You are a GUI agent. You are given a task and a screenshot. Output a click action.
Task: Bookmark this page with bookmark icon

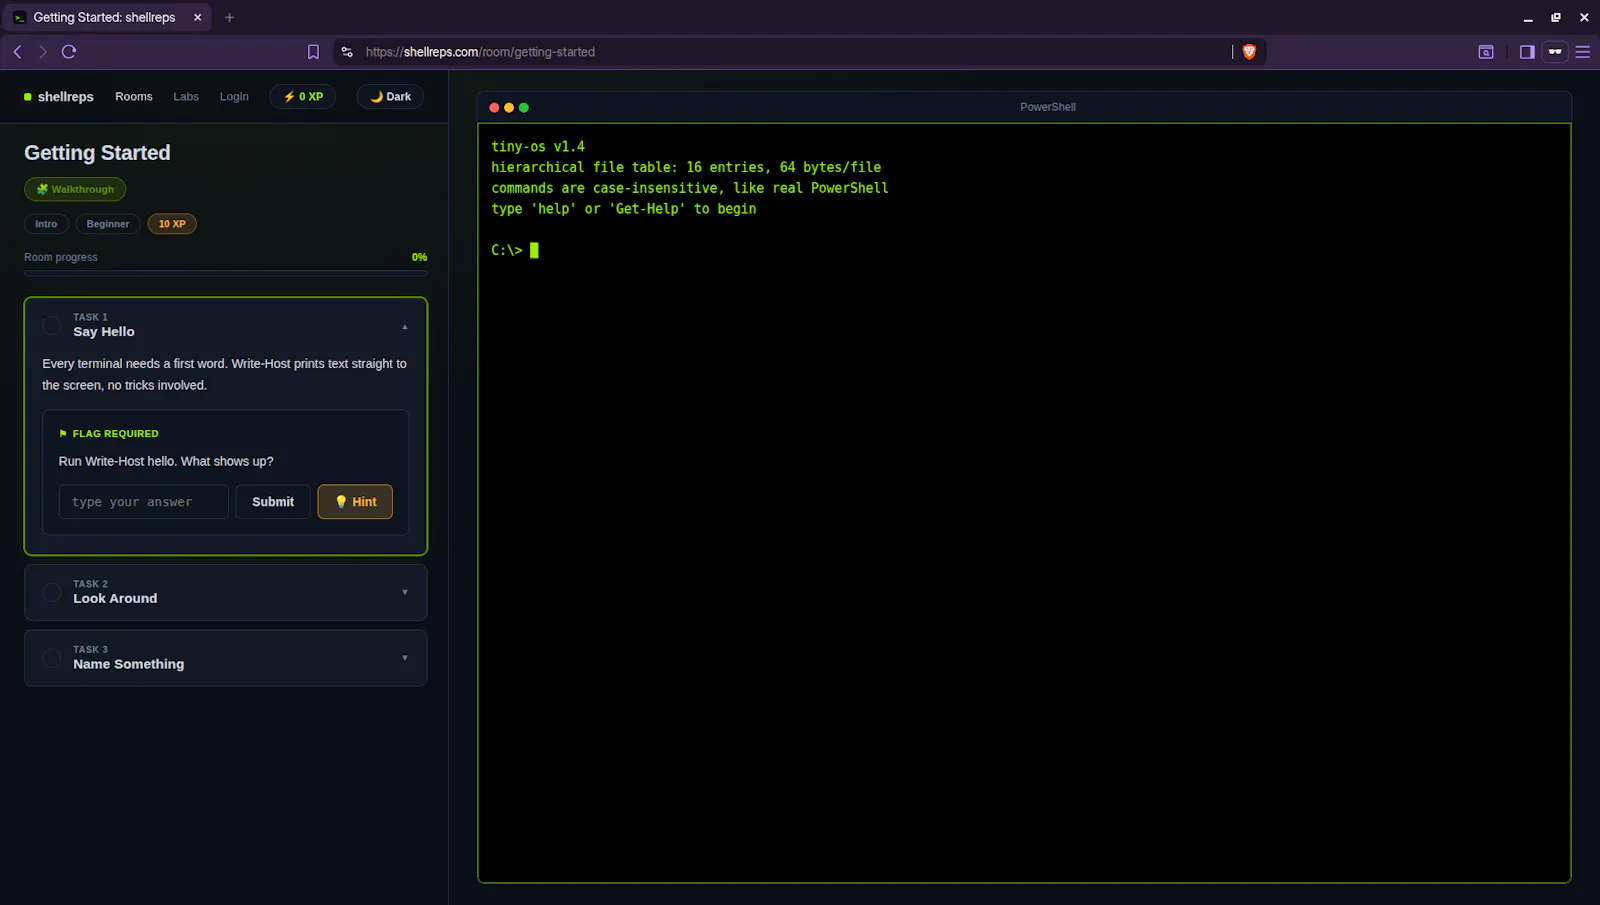pos(313,52)
